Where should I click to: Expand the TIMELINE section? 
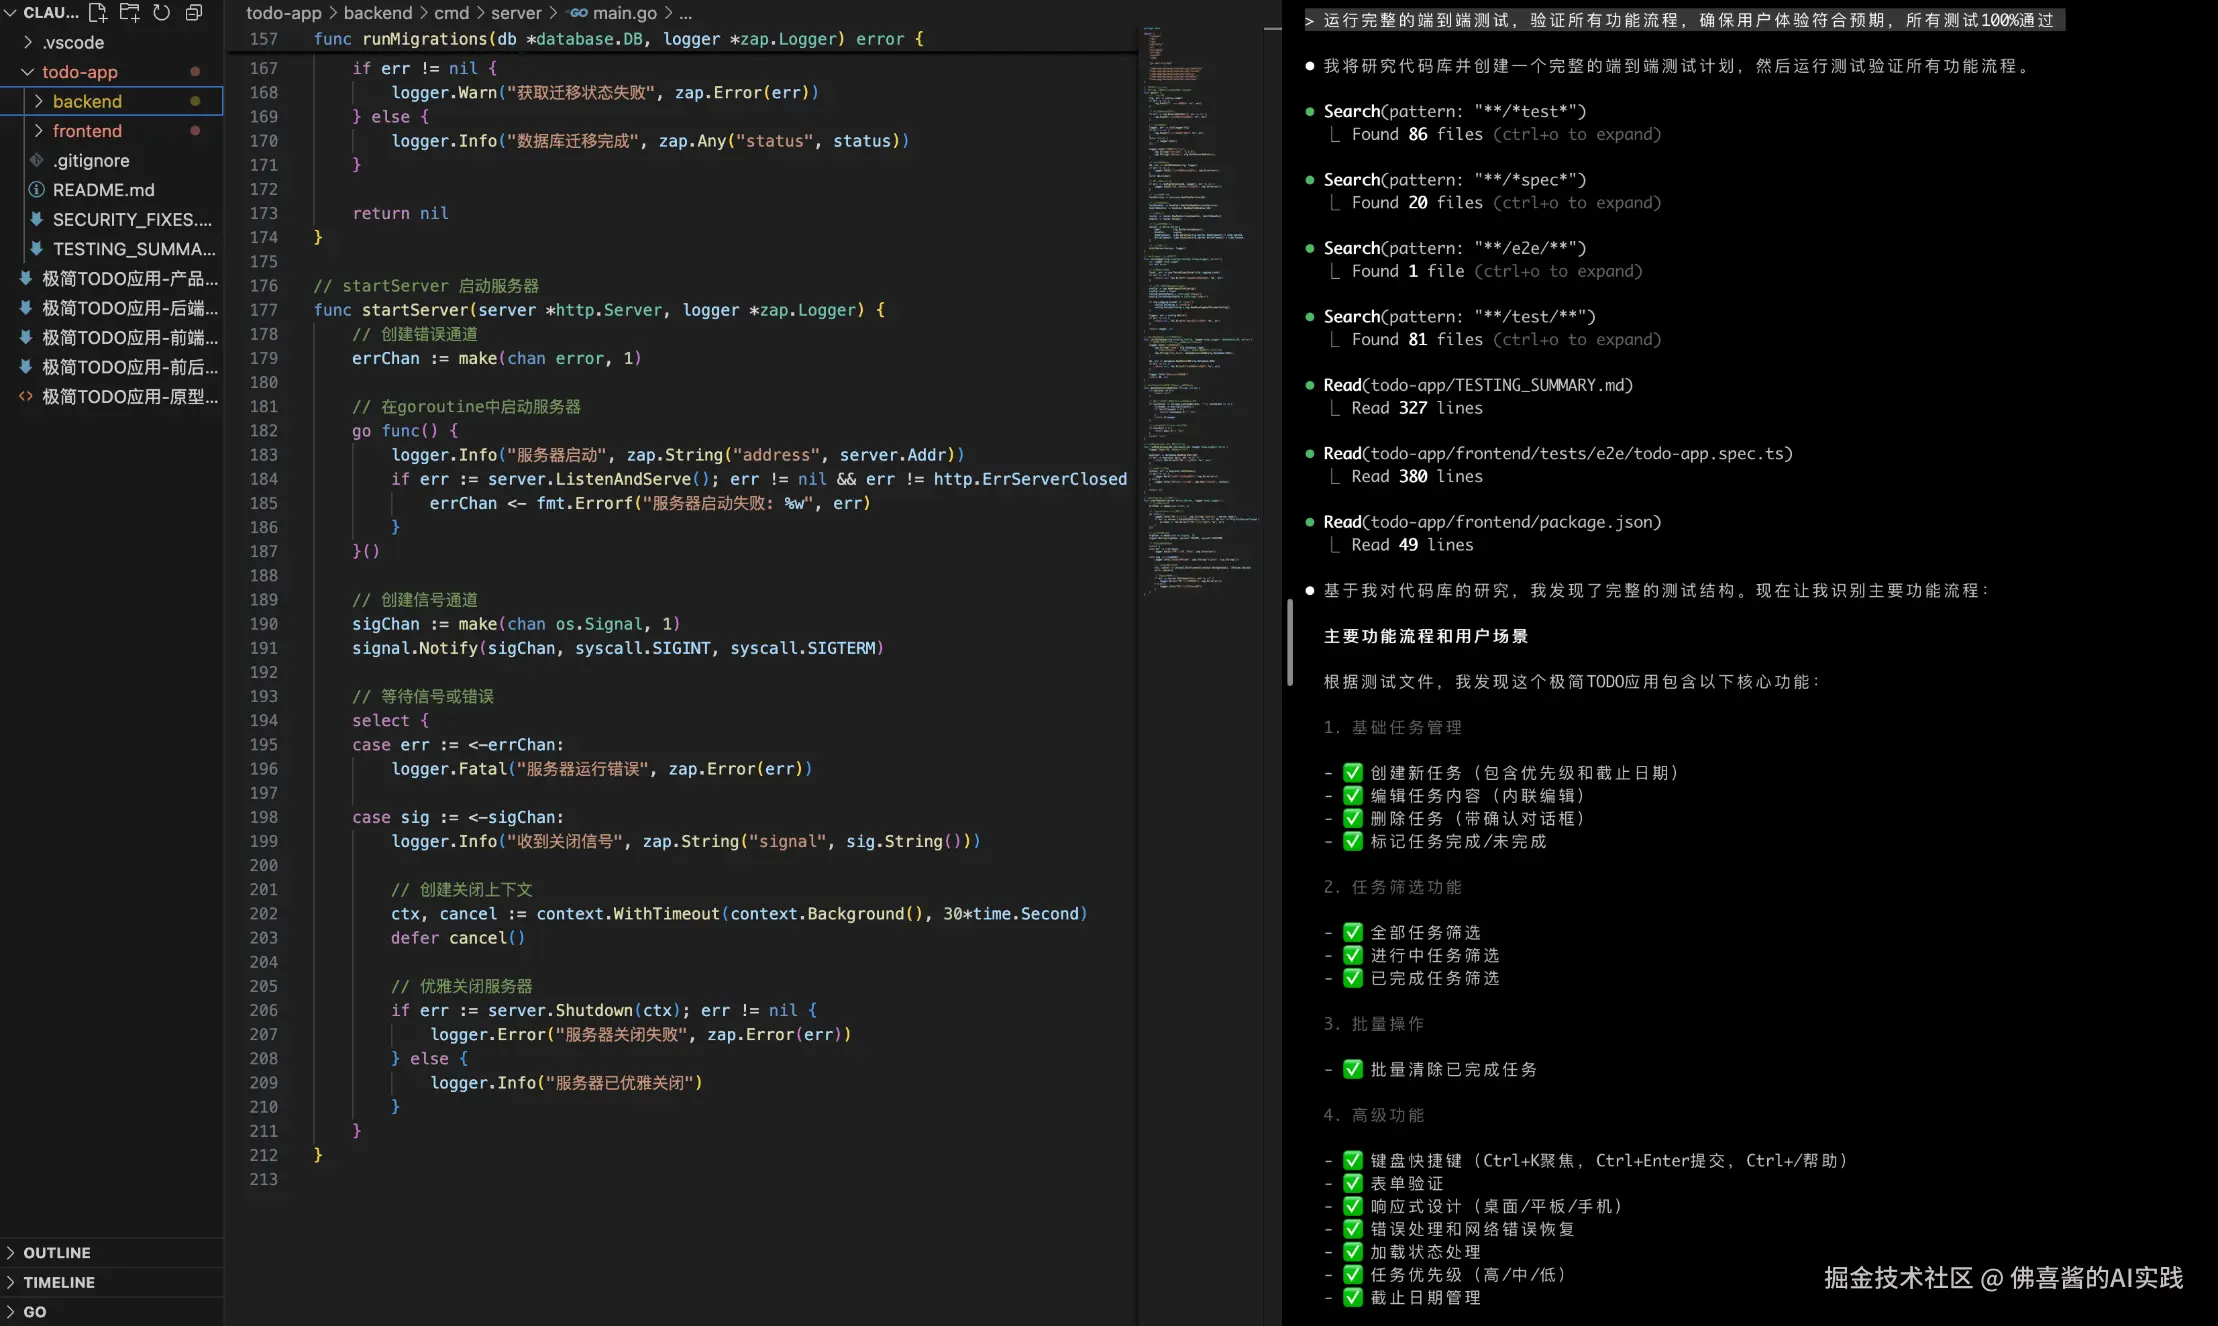click(x=58, y=1282)
